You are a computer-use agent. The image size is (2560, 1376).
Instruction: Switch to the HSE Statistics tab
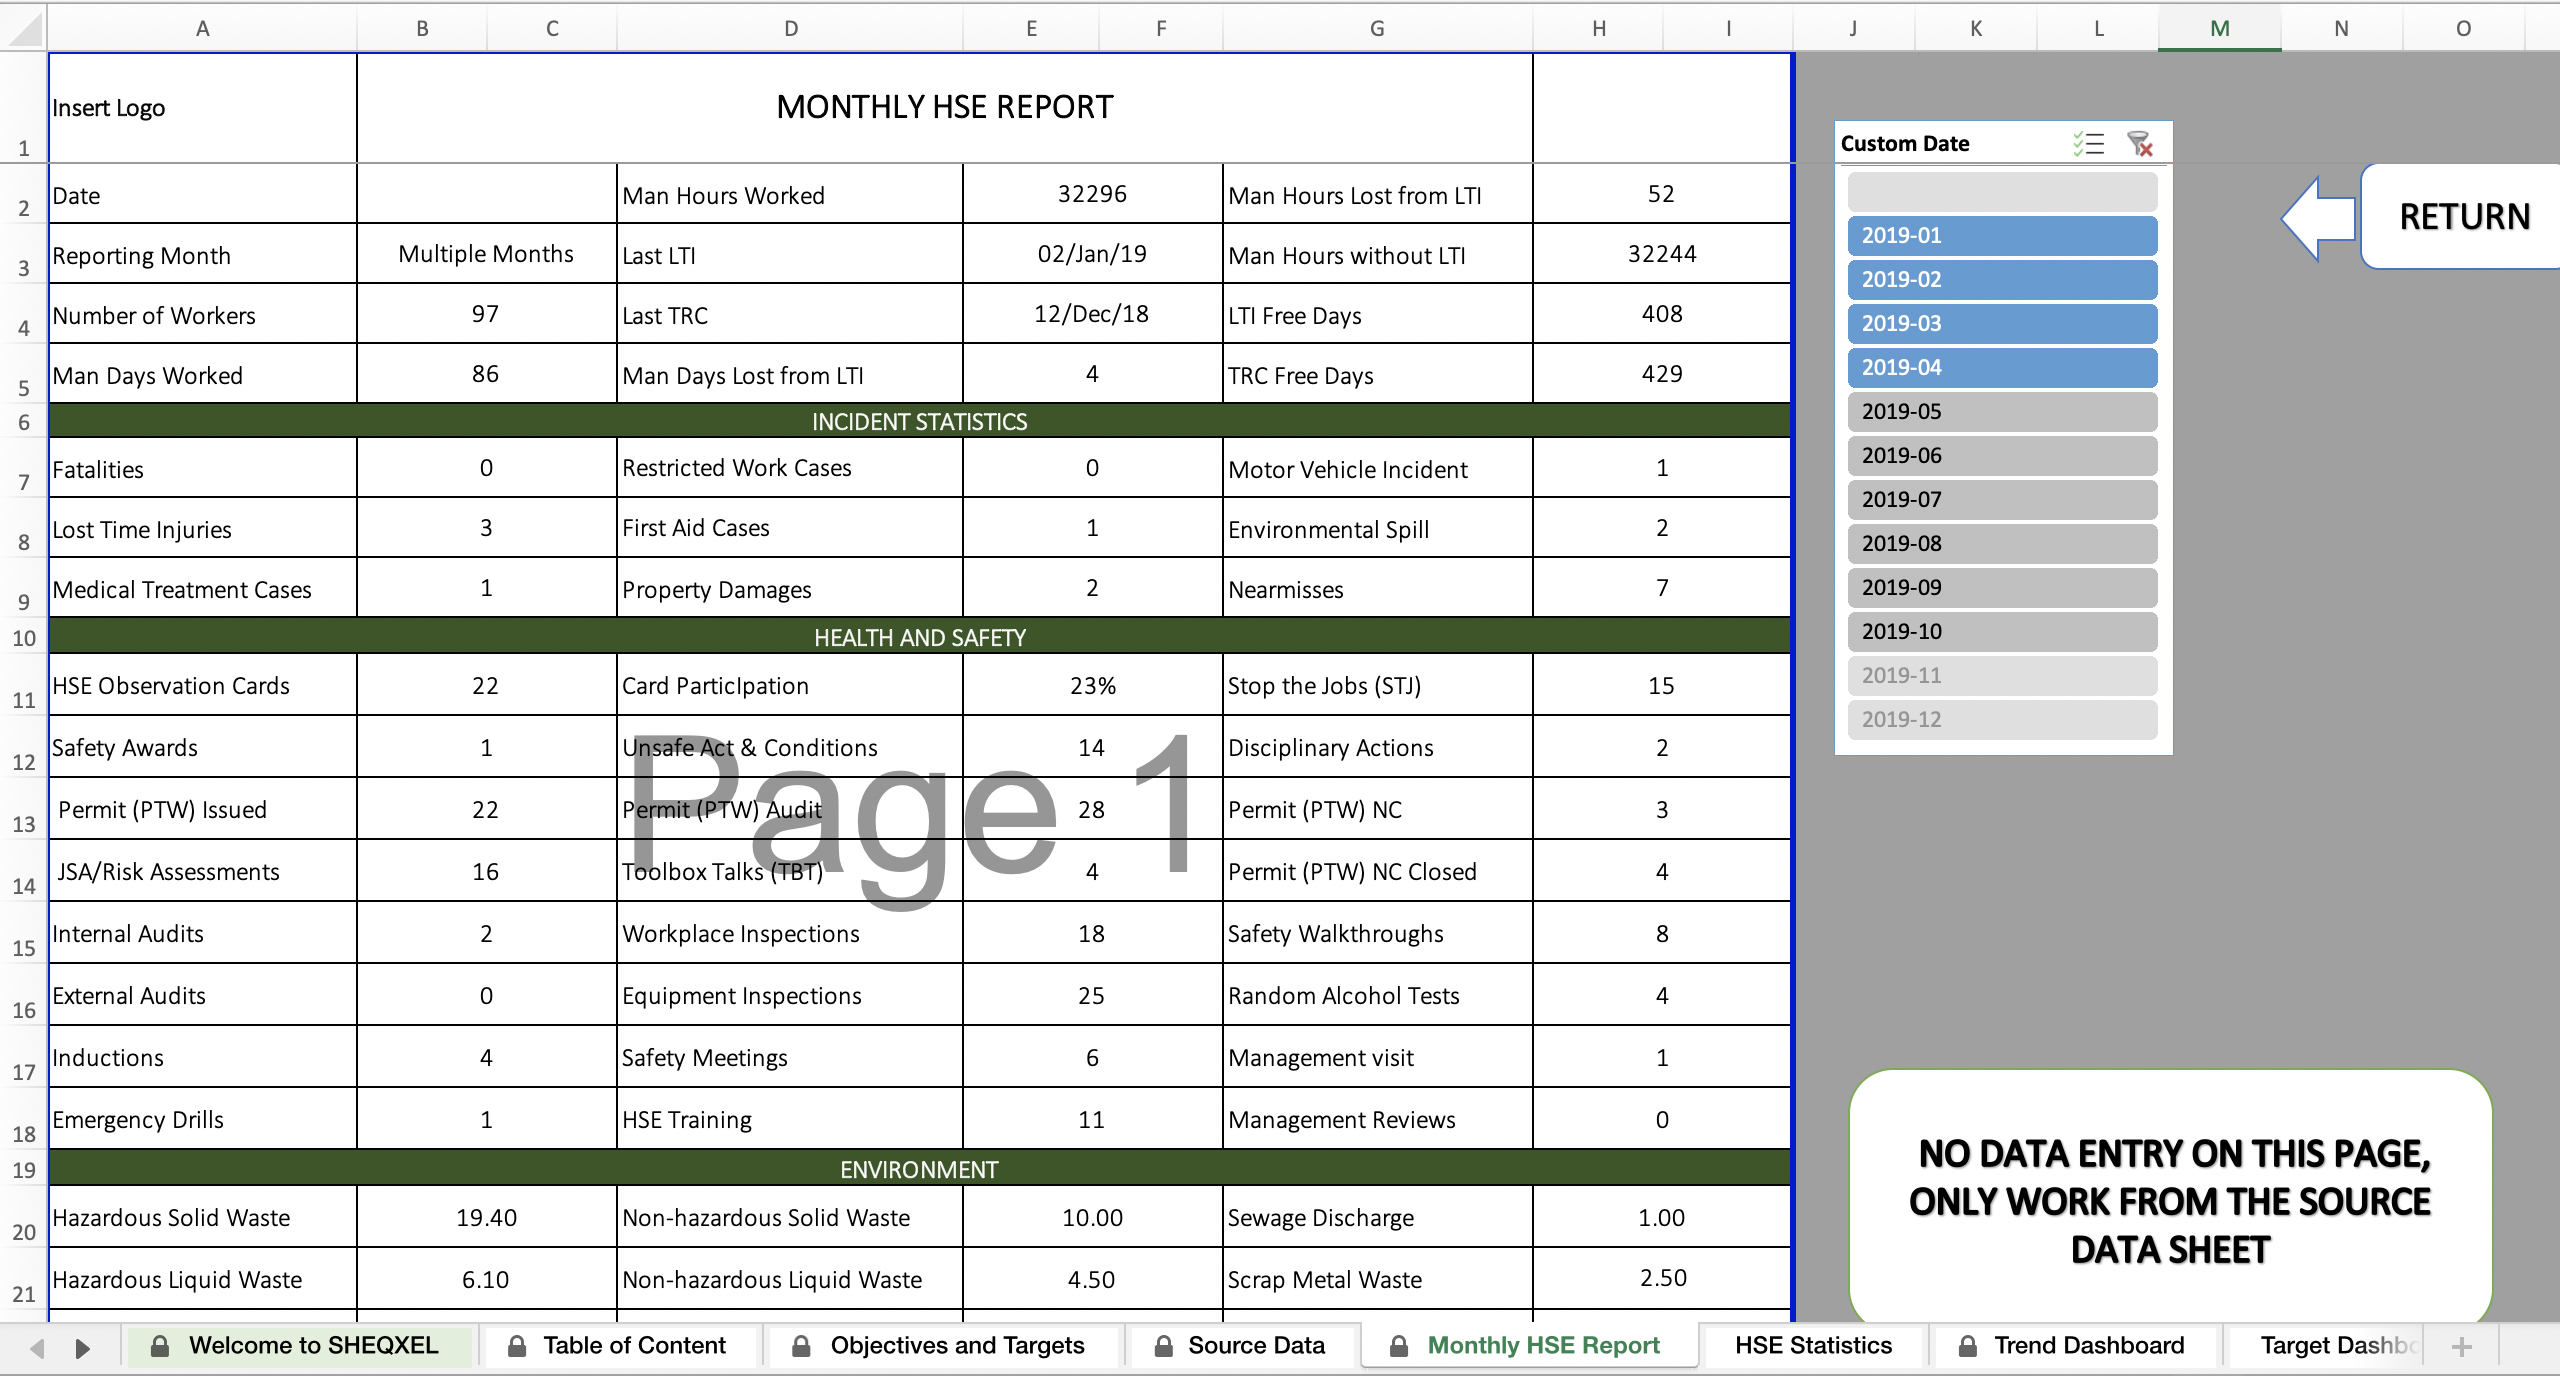pyautogui.click(x=1813, y=1345)
